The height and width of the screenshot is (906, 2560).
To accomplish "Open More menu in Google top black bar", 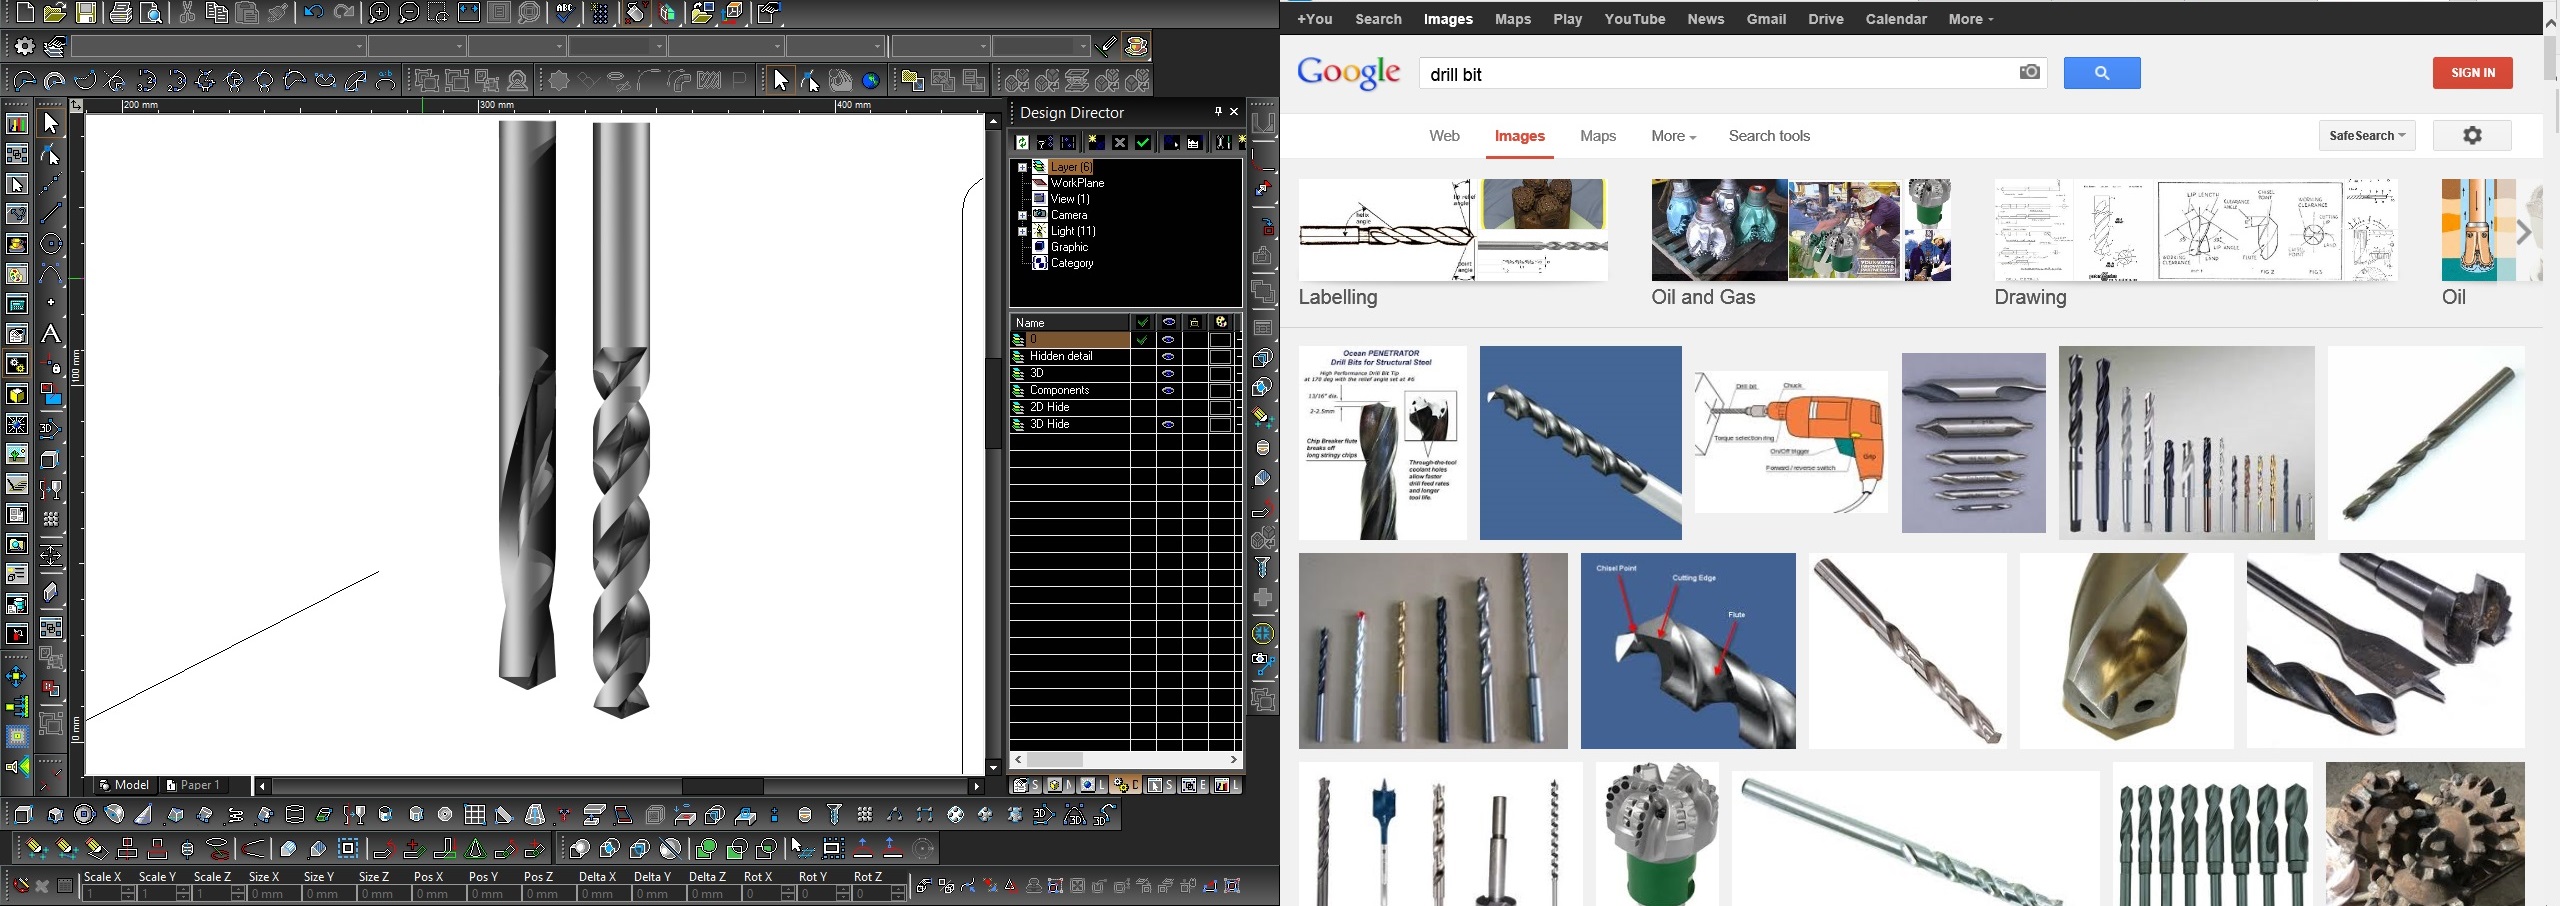I will [1970, 19].
